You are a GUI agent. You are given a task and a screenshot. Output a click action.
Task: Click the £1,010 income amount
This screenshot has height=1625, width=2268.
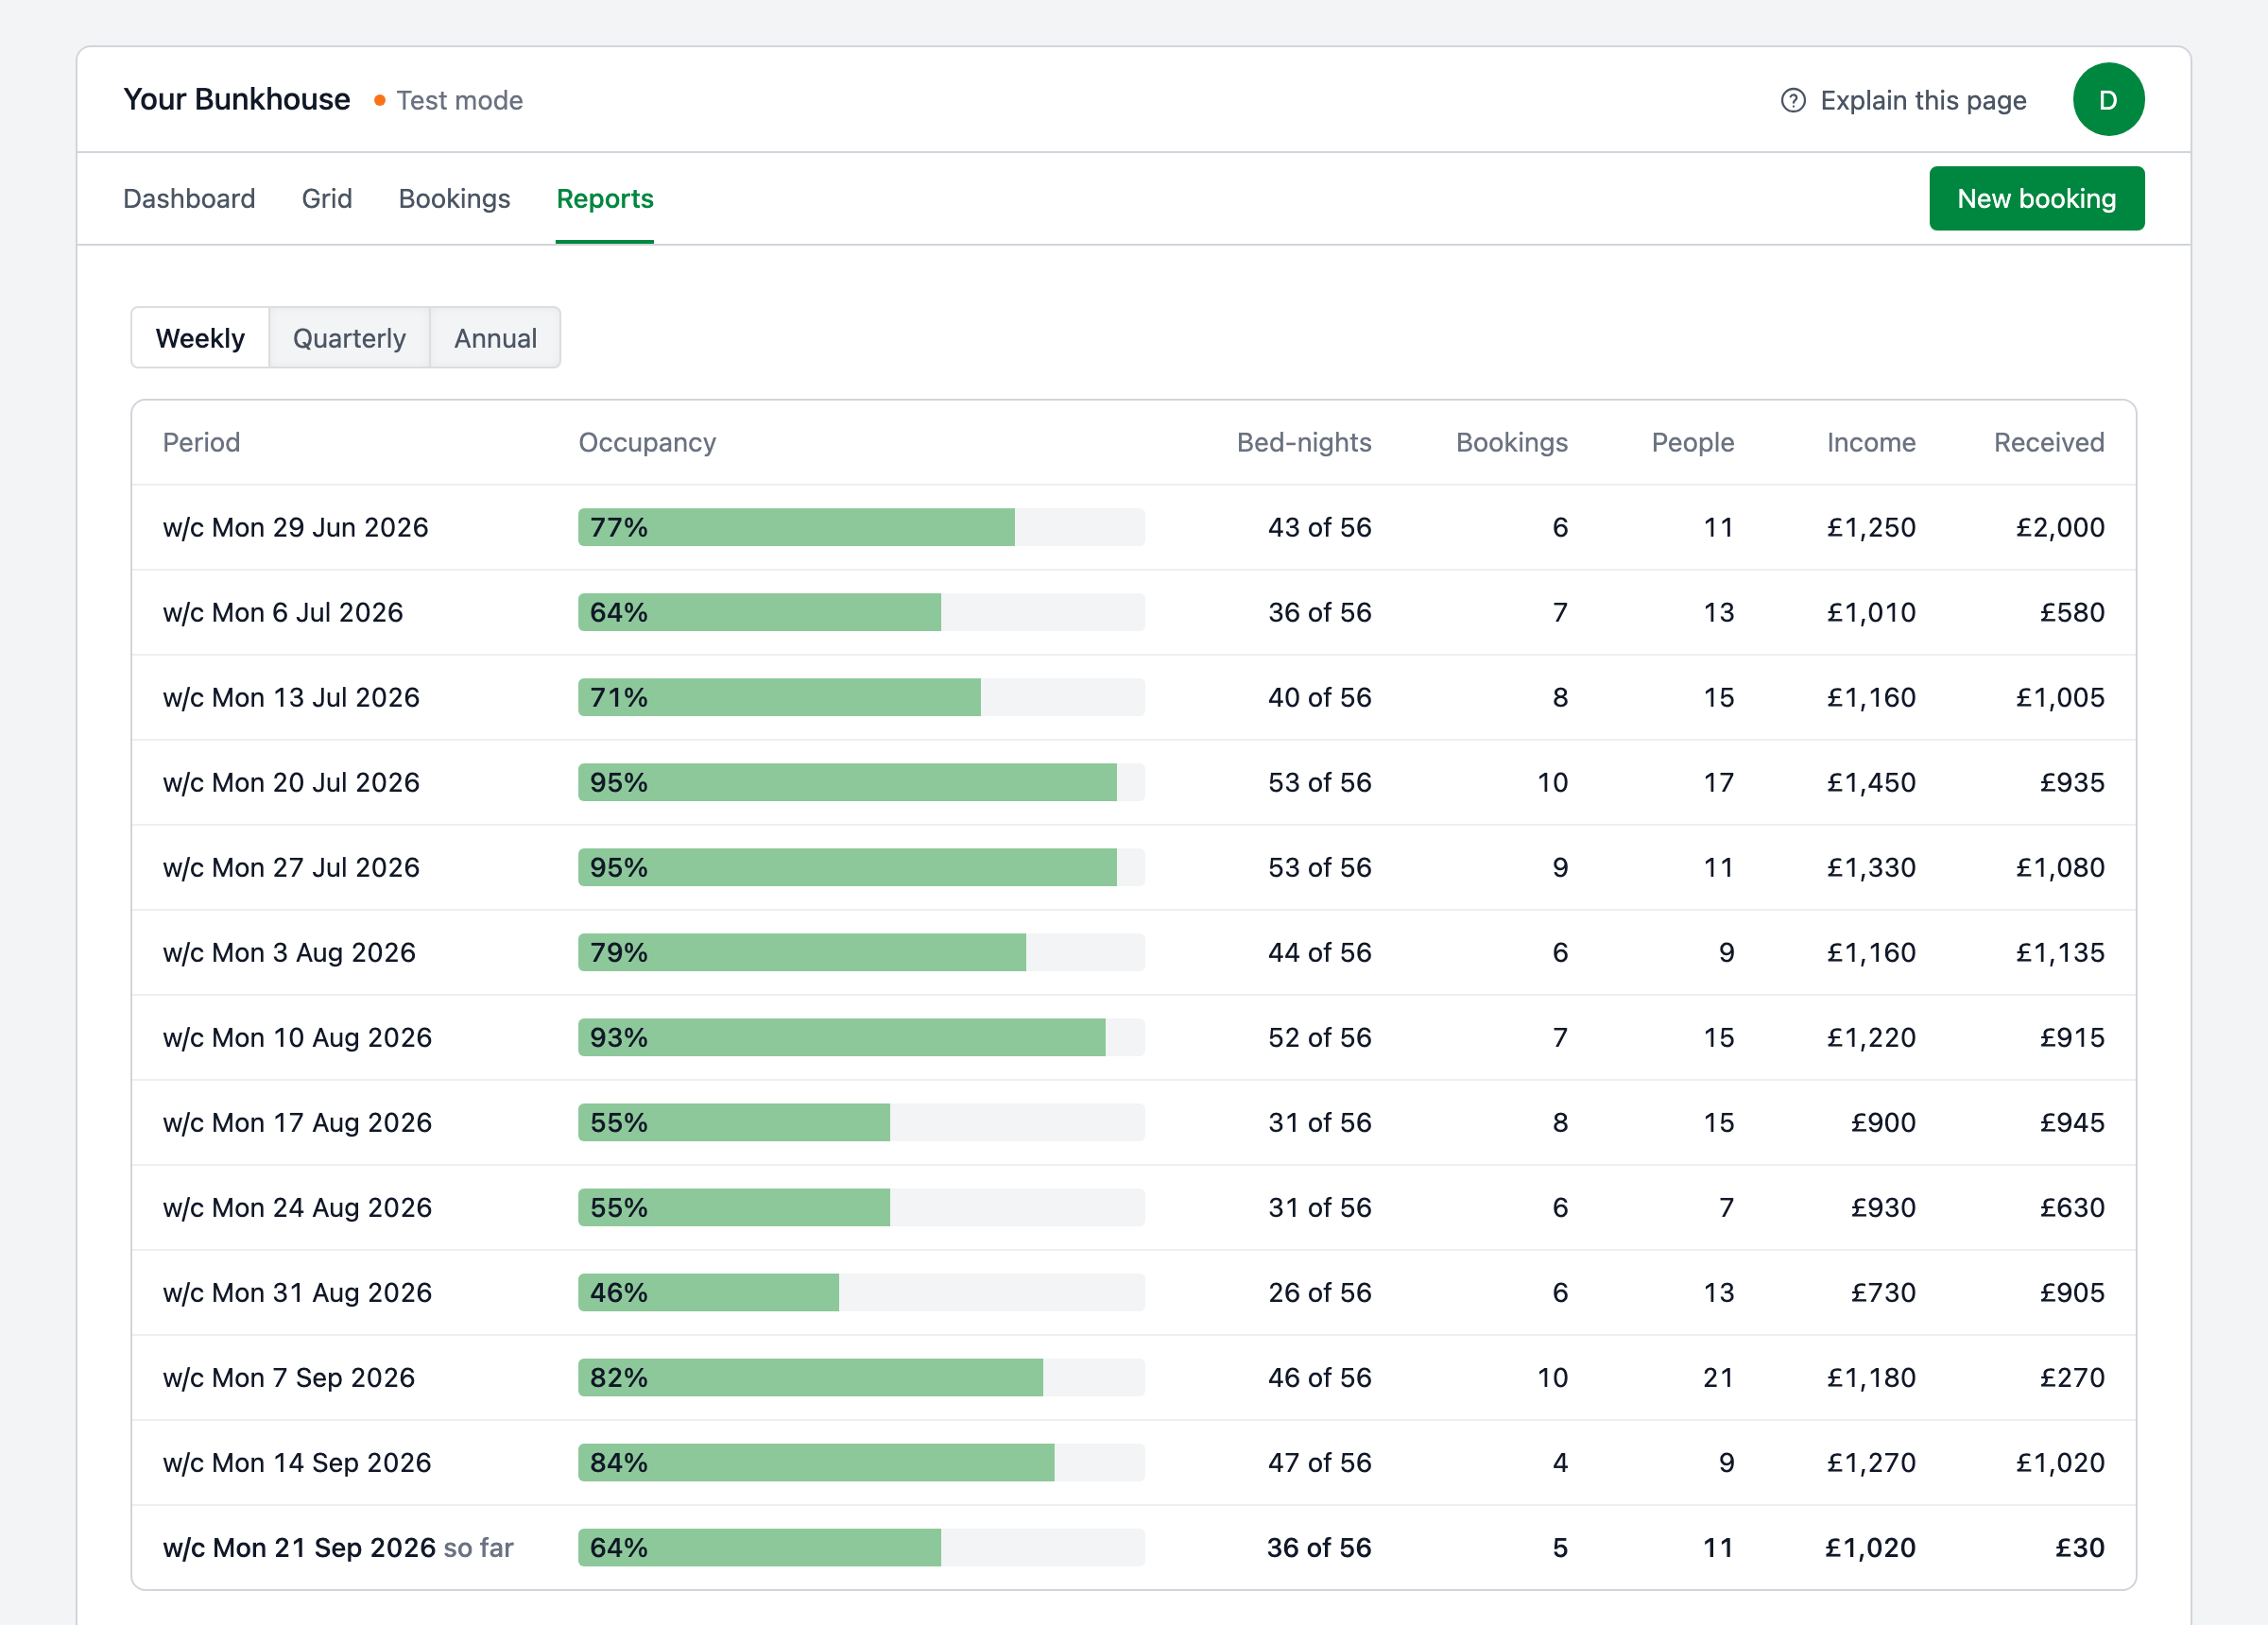[x=1871, y=612]
